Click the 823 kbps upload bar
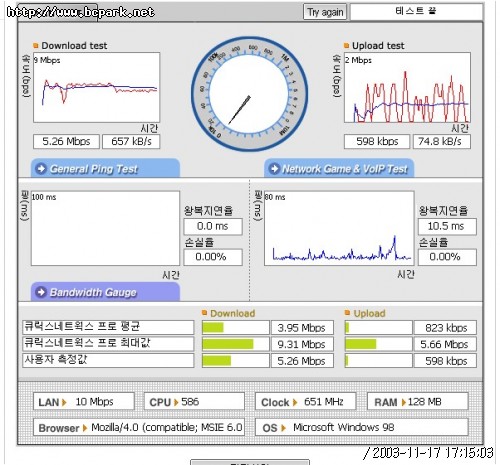Image resolution: width=500 pixels, height=465 pixels. click(x=378, y=328)
